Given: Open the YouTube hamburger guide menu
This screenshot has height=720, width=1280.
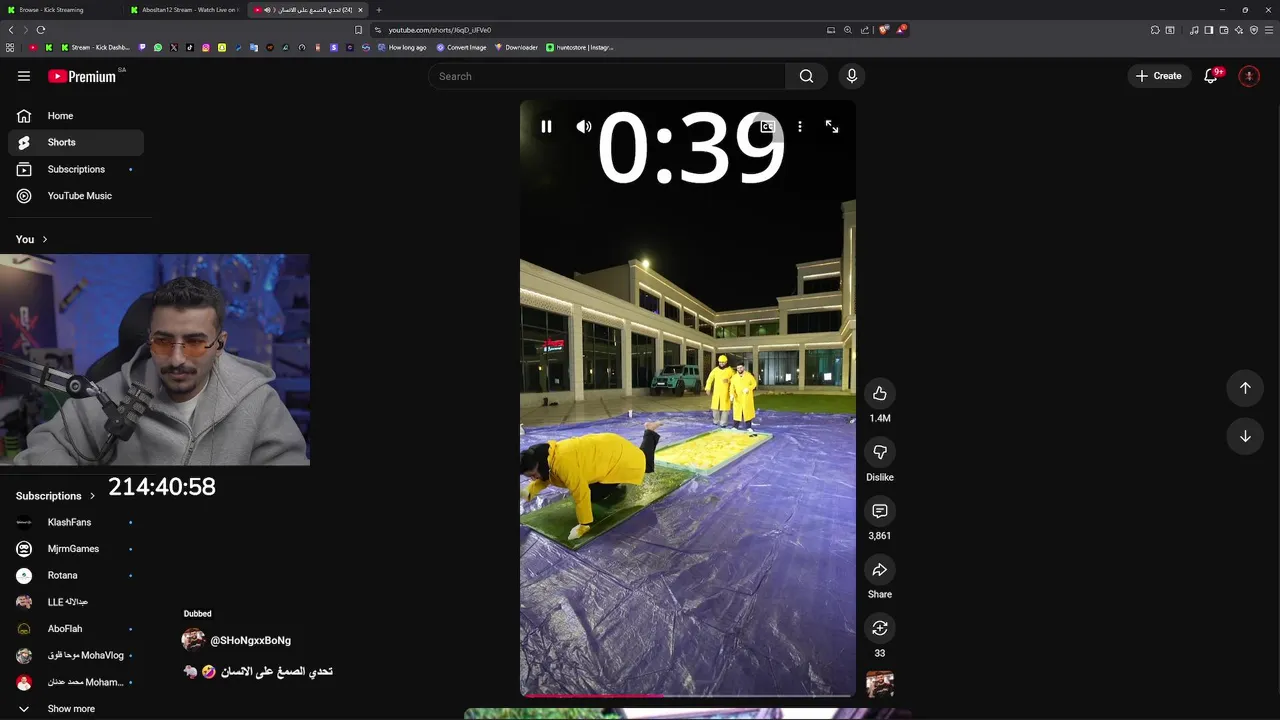Looking at the screenshot, I should point(24,76).
